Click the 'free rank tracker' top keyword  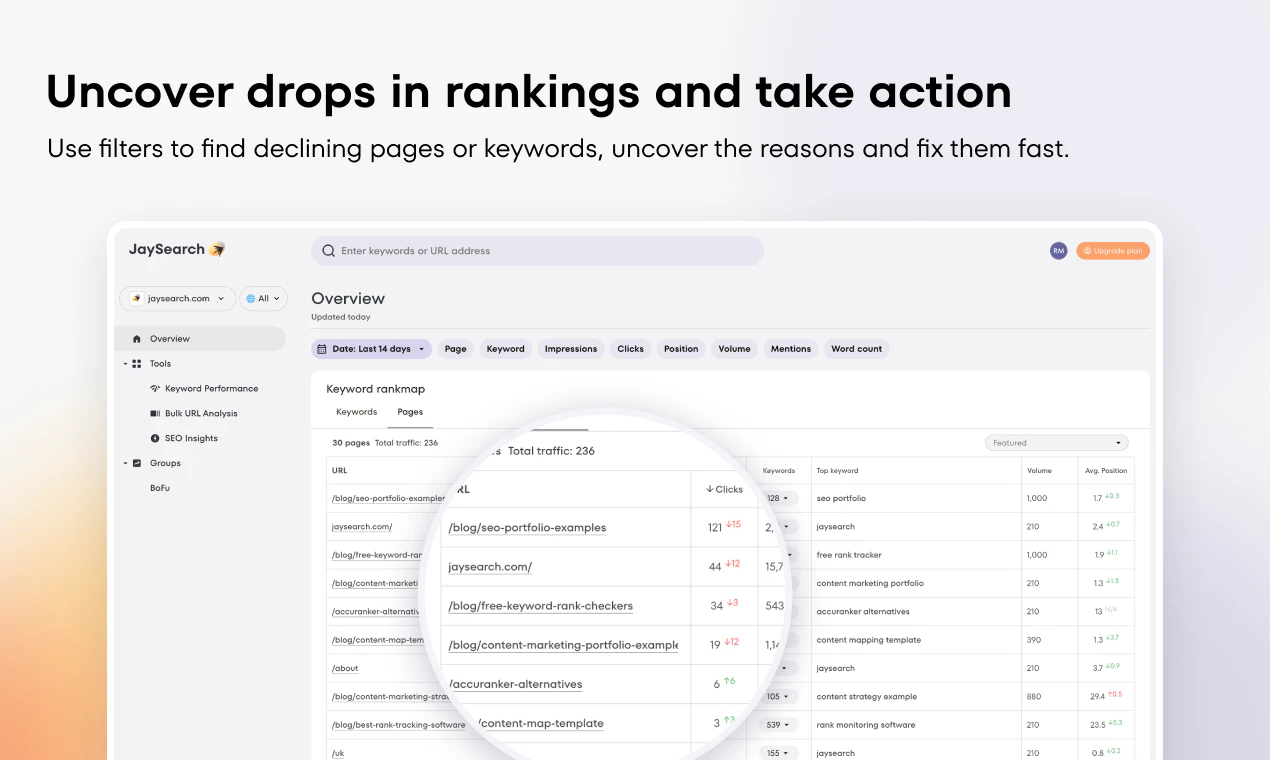[x=849, y=555]
